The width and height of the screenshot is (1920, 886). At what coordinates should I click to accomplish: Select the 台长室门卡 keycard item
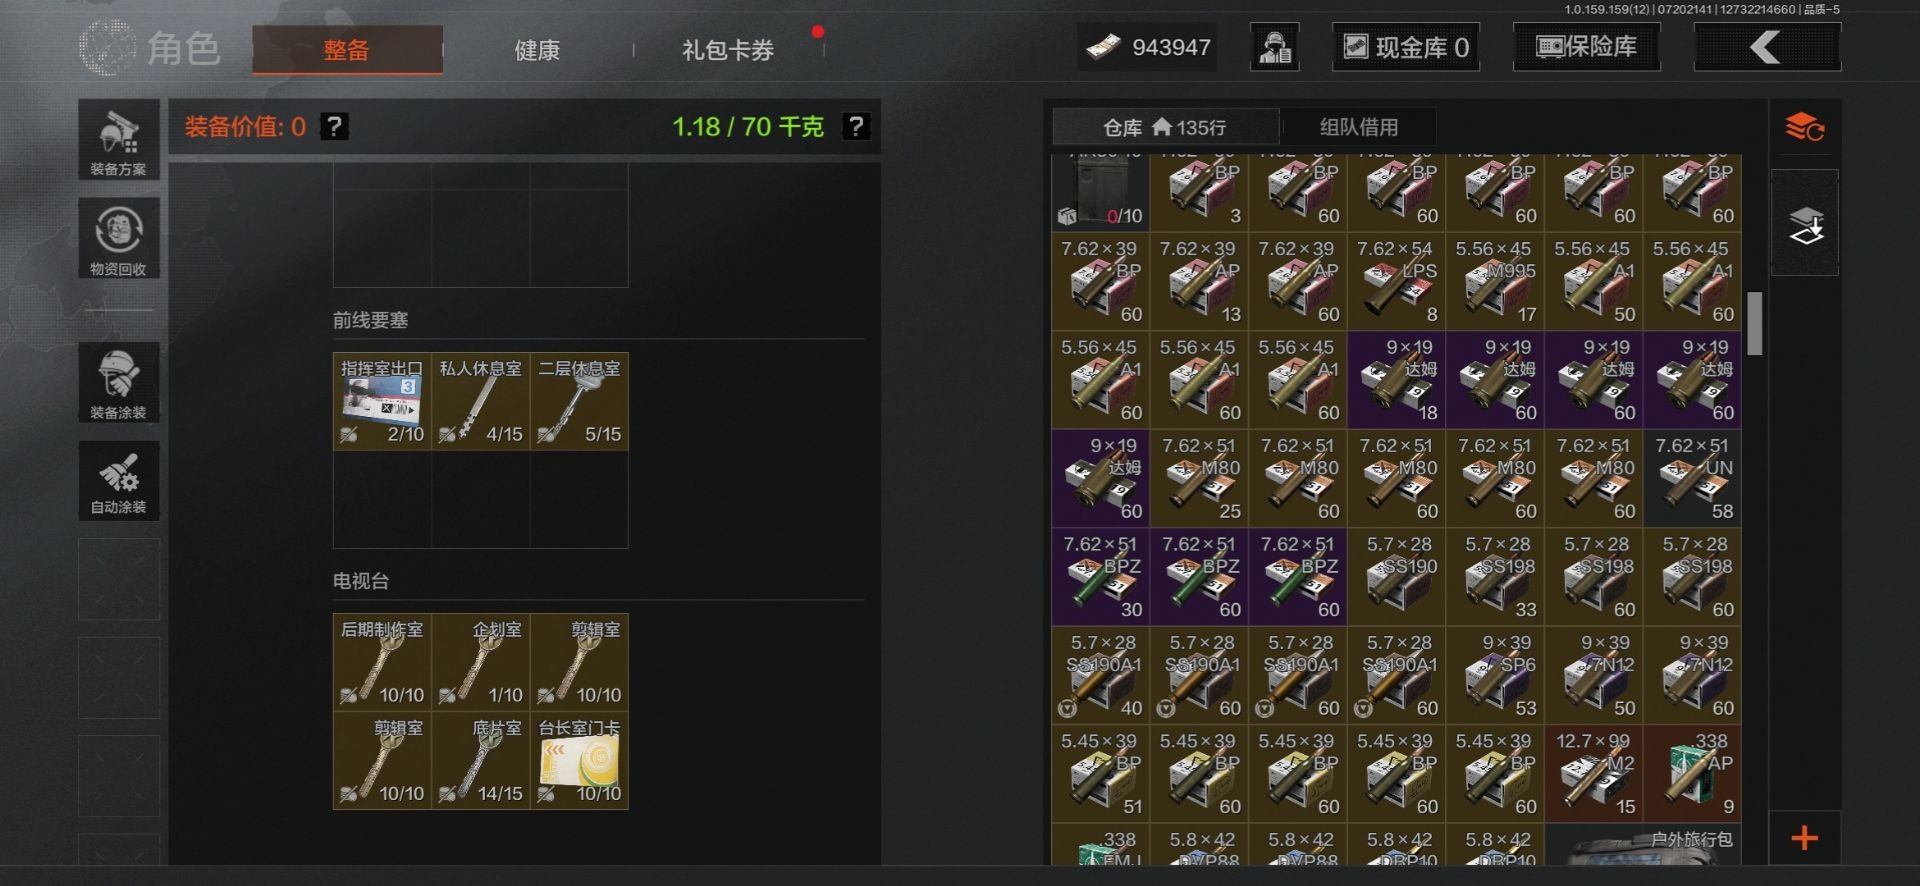[580, 761]
